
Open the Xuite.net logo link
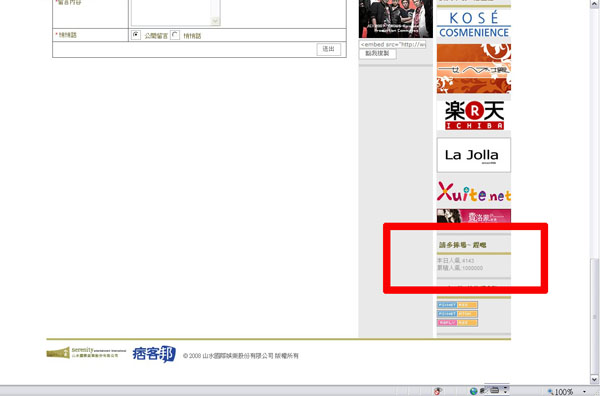[474, 191]
